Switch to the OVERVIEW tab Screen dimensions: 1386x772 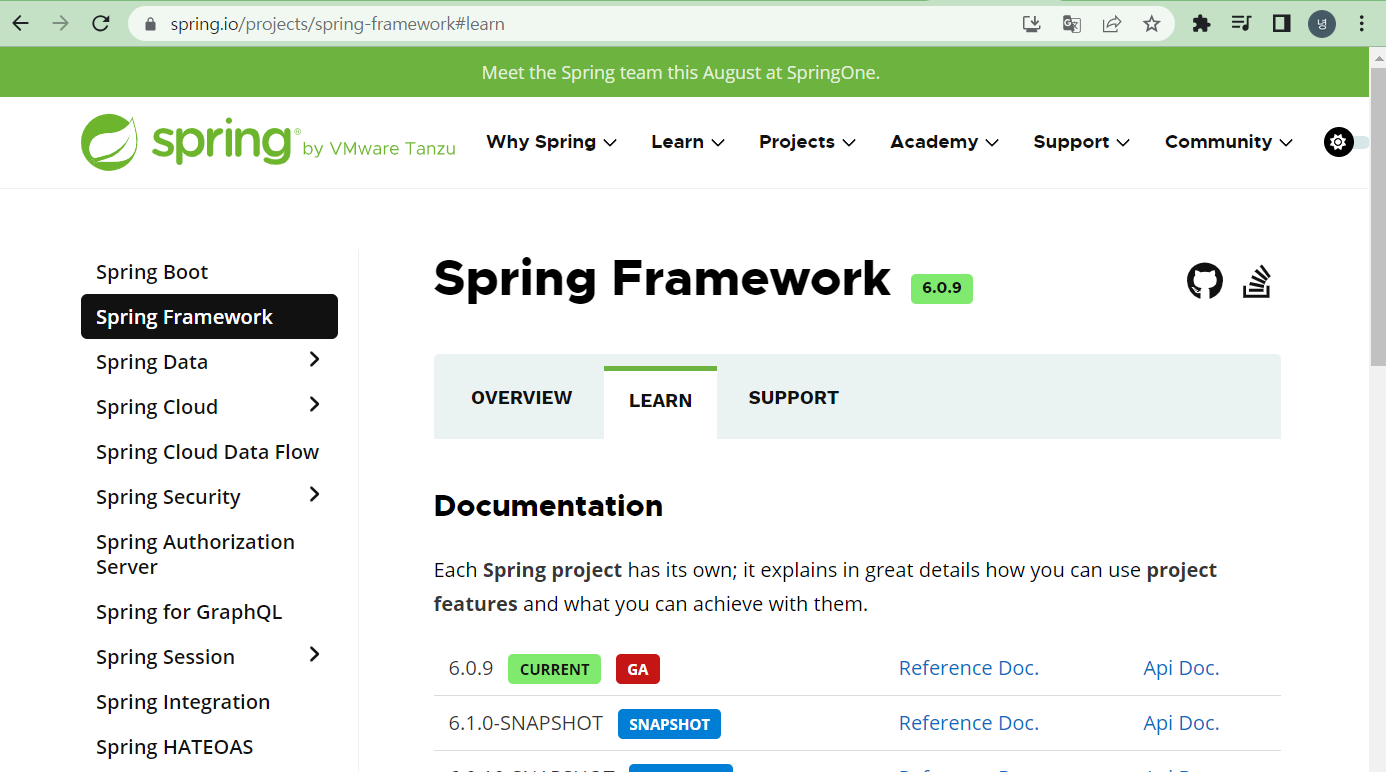tap(522, 398)
